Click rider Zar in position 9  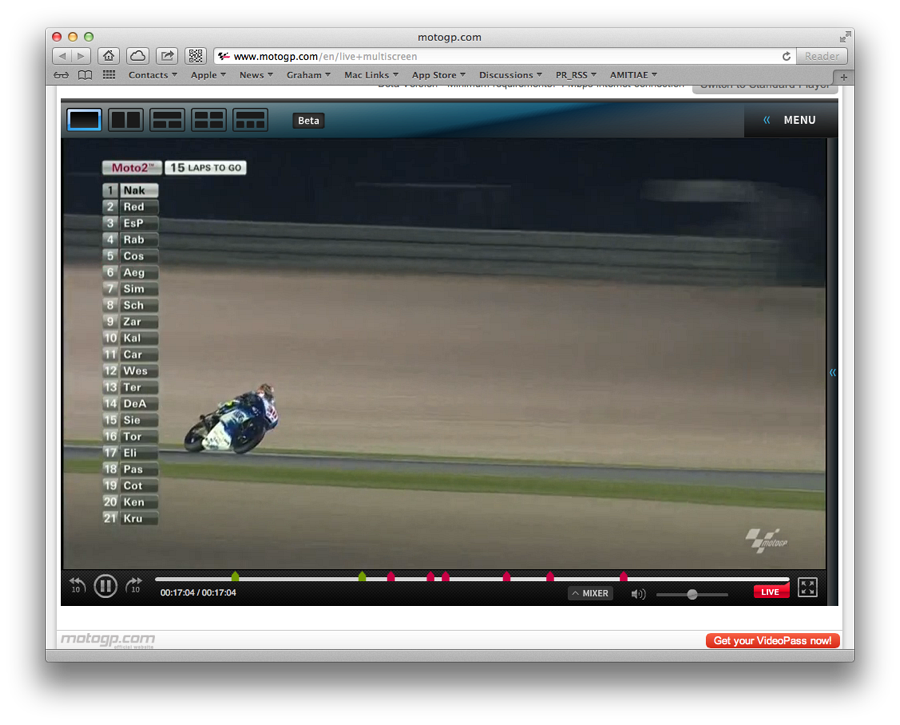pyautogui.click(x=130, y=321)
